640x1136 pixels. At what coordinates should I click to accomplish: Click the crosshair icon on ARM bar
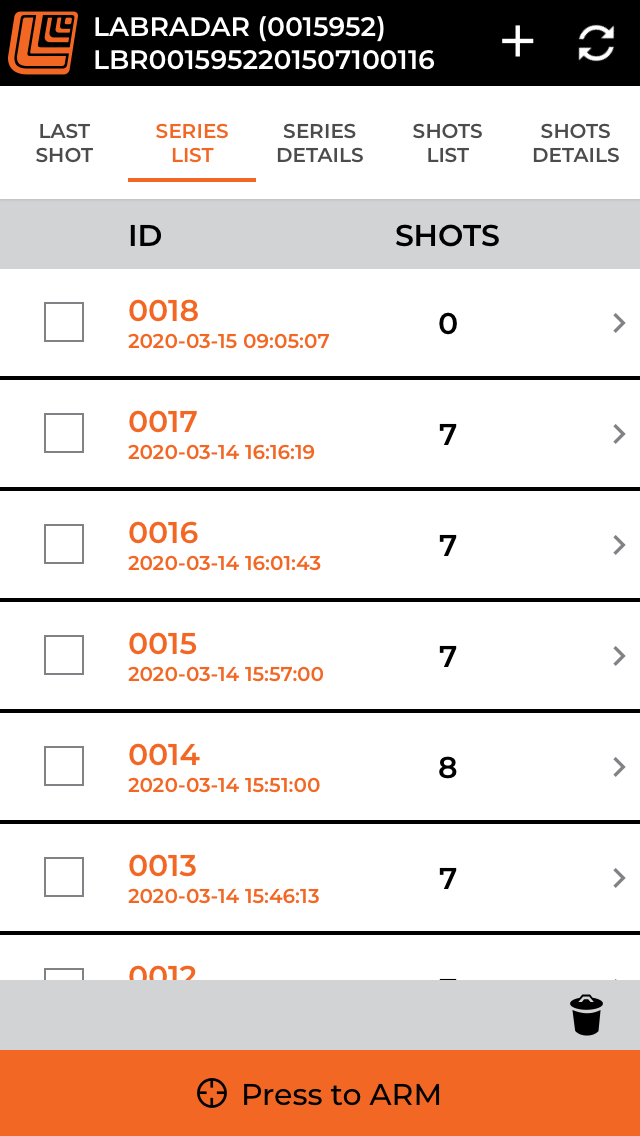[x=212, y=1093]
